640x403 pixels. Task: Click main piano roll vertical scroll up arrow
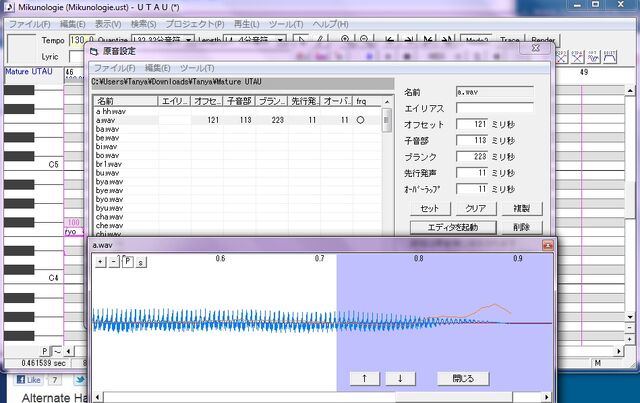(x=630, y=90)
